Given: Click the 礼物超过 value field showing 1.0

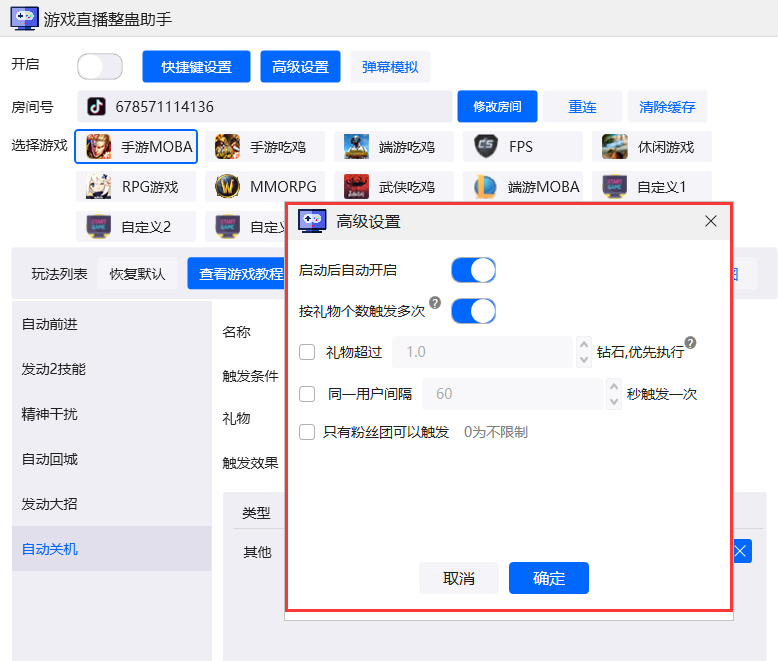Looking at the screenshot, I should (x=482, y=352).
